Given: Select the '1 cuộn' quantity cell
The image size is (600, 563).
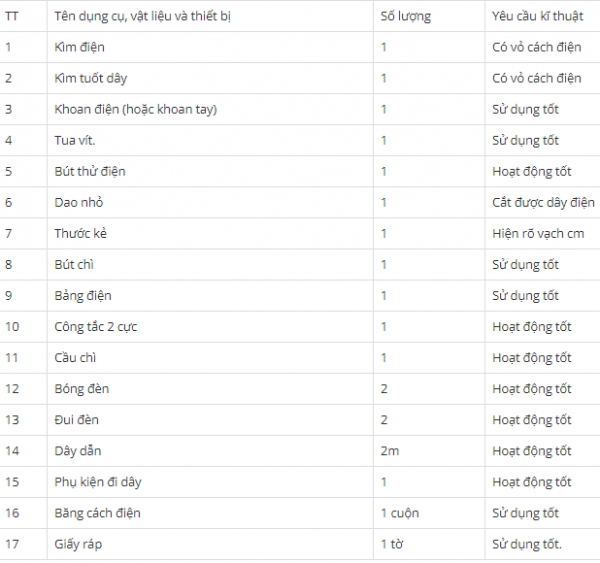Looking at the screenshot, I should click(x=400, y=513).
